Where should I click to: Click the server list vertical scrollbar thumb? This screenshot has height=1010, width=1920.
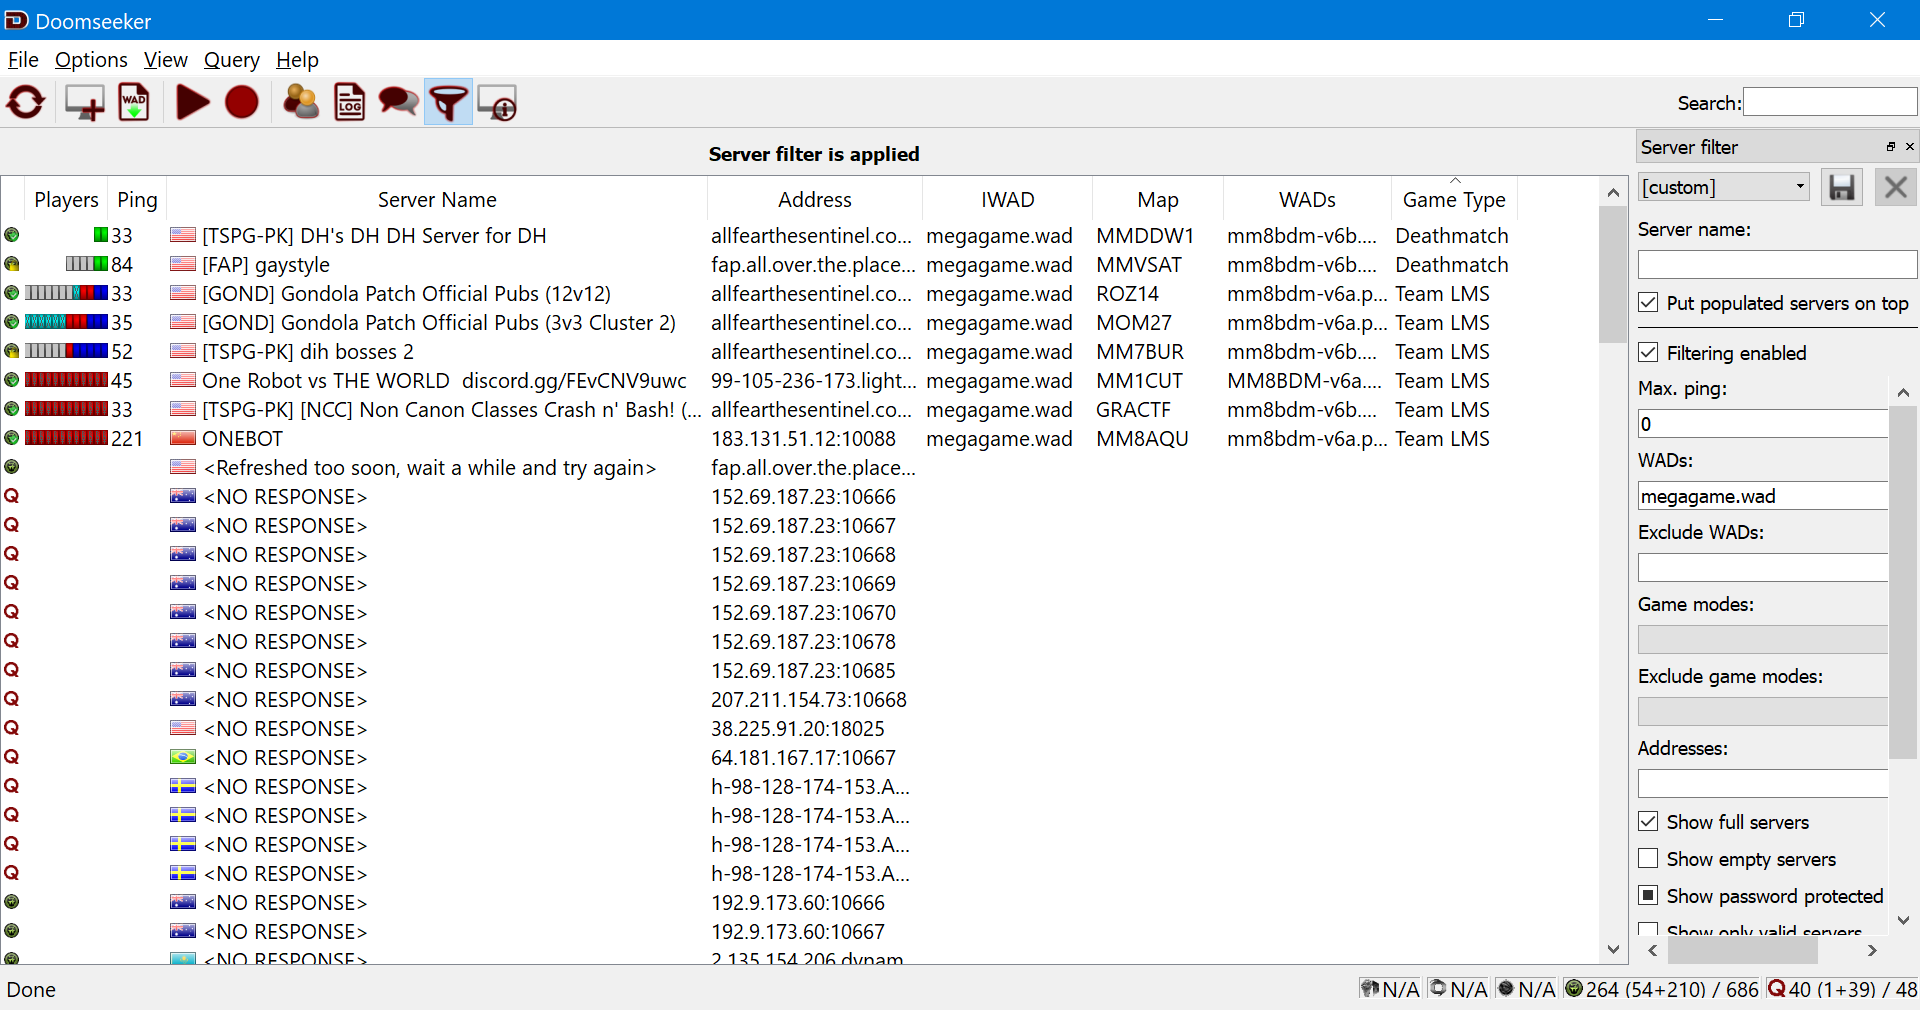click(x=1613, y=274)
